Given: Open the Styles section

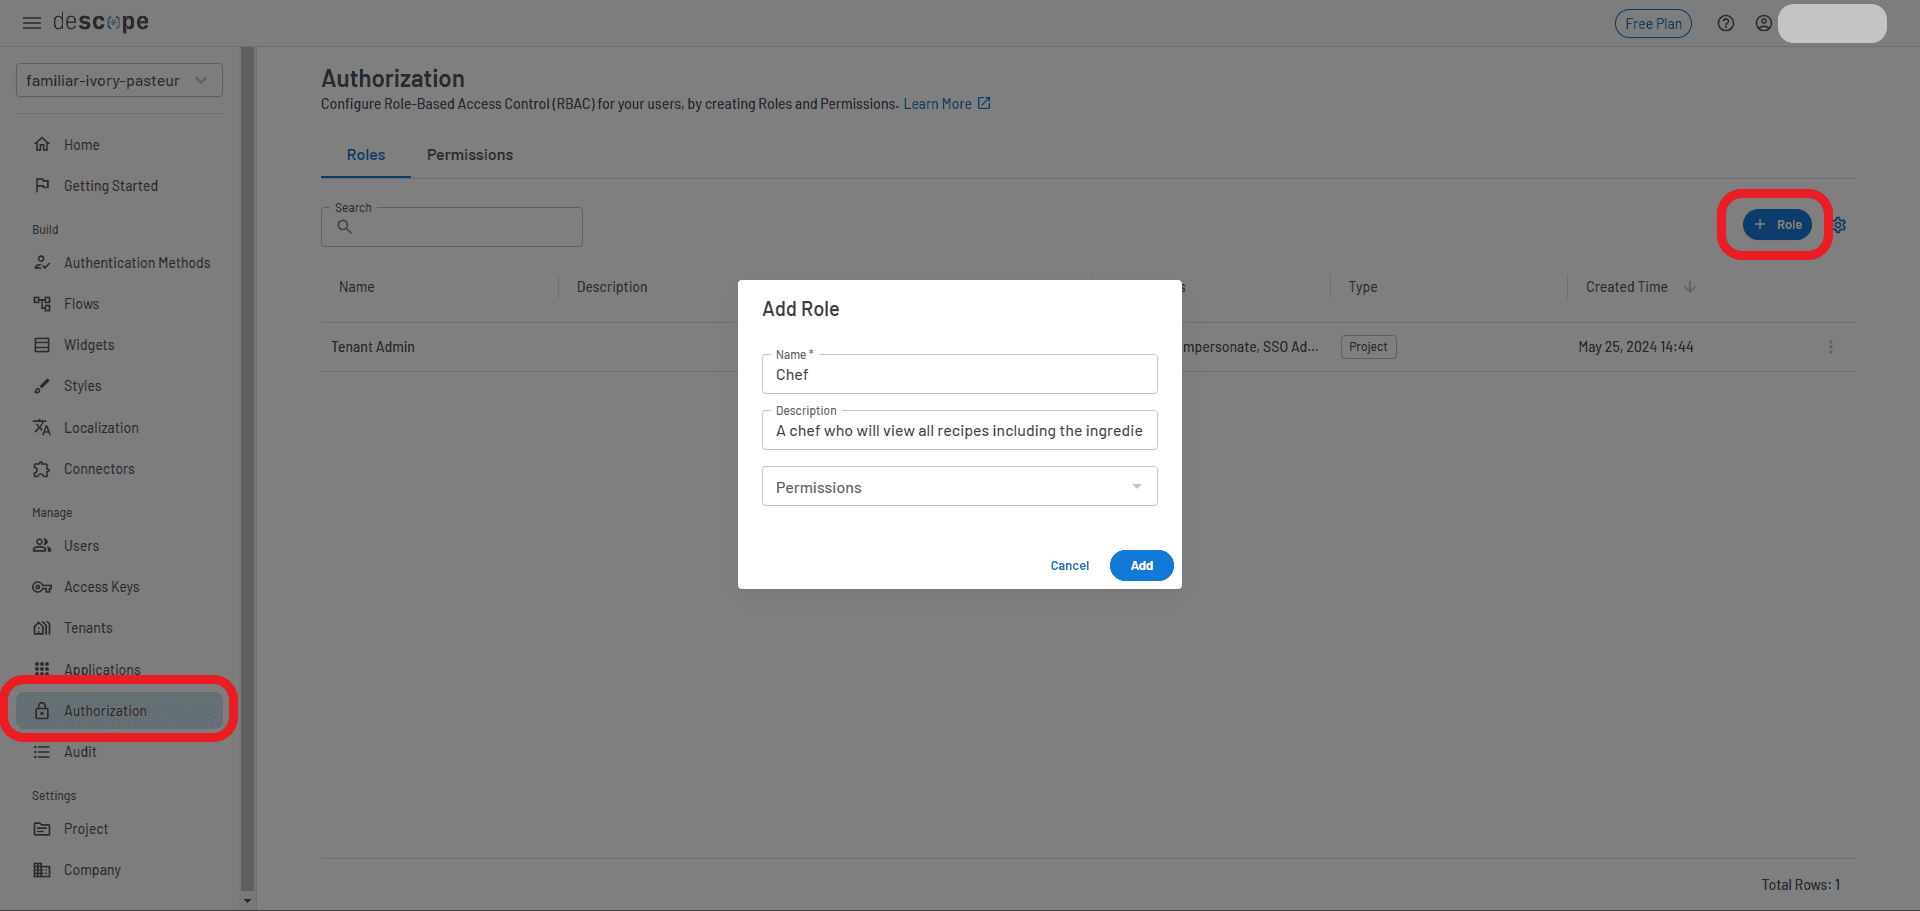Looking at the screenshot, I should (82, 385).
